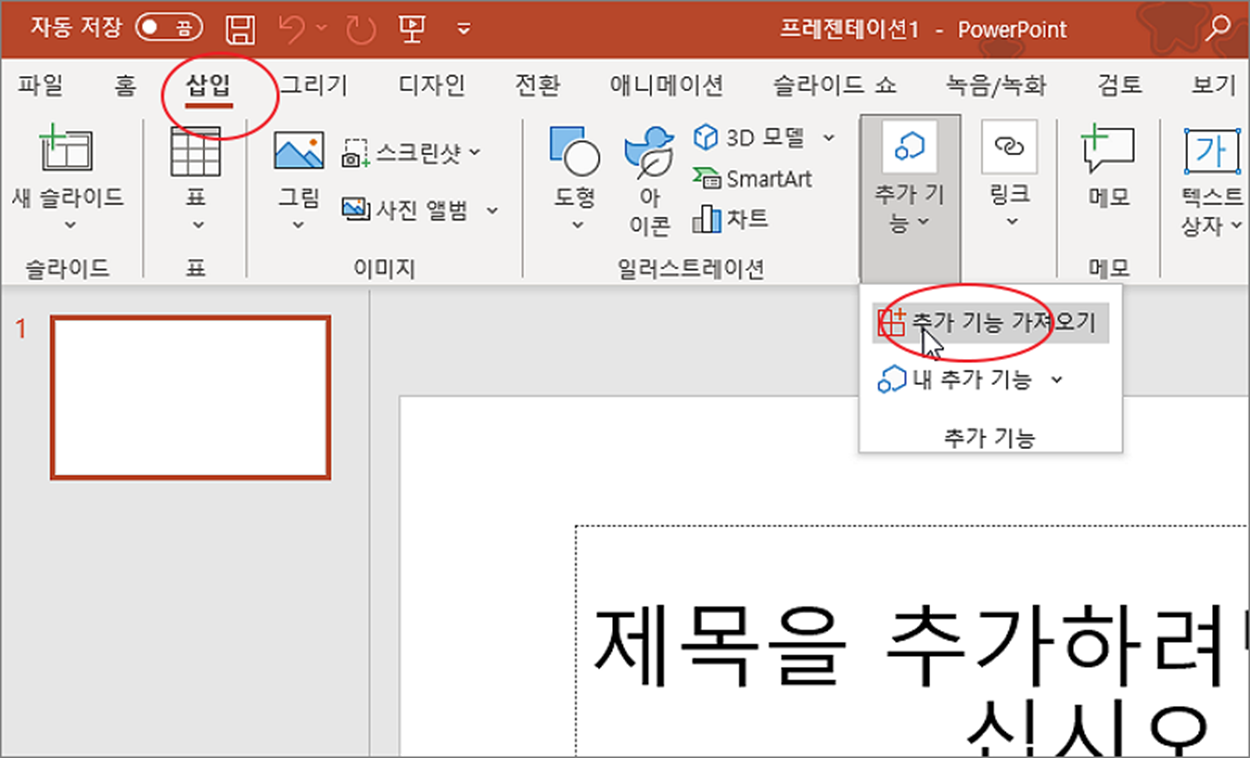This screenshot has width=1250, height=758.
Task: Click the 그림 picture icon
Action: click(x=299, y=151)
